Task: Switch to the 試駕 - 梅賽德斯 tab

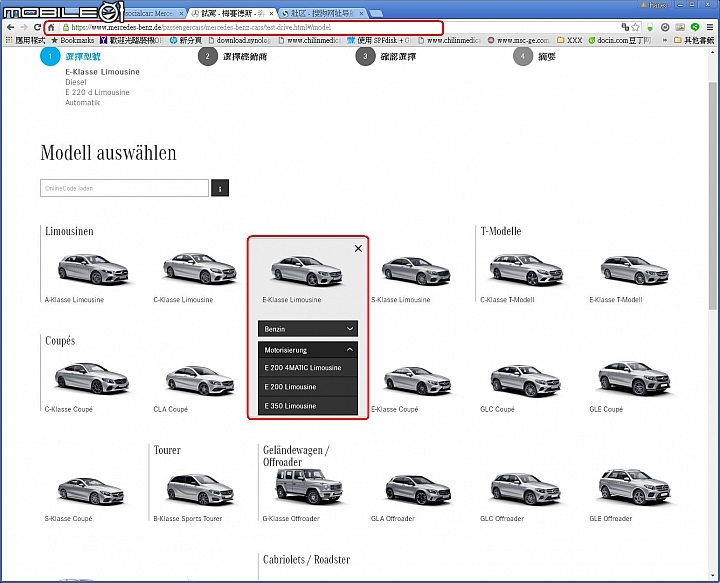Action: pyautogui.click(x=232, y=13)
